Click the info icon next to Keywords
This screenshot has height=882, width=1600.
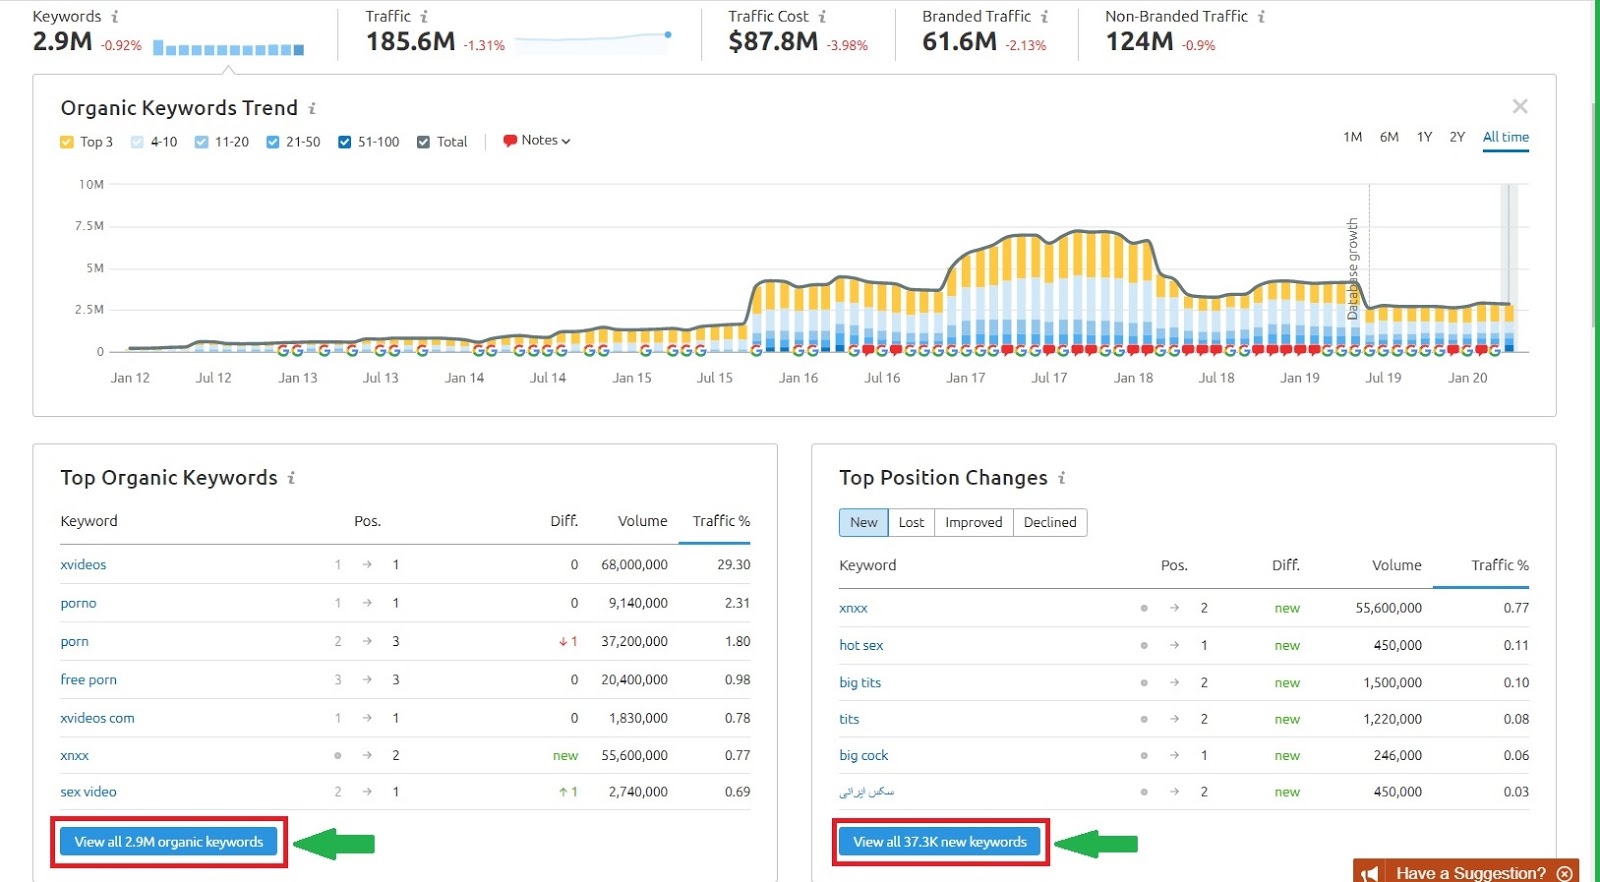(115, 17)
